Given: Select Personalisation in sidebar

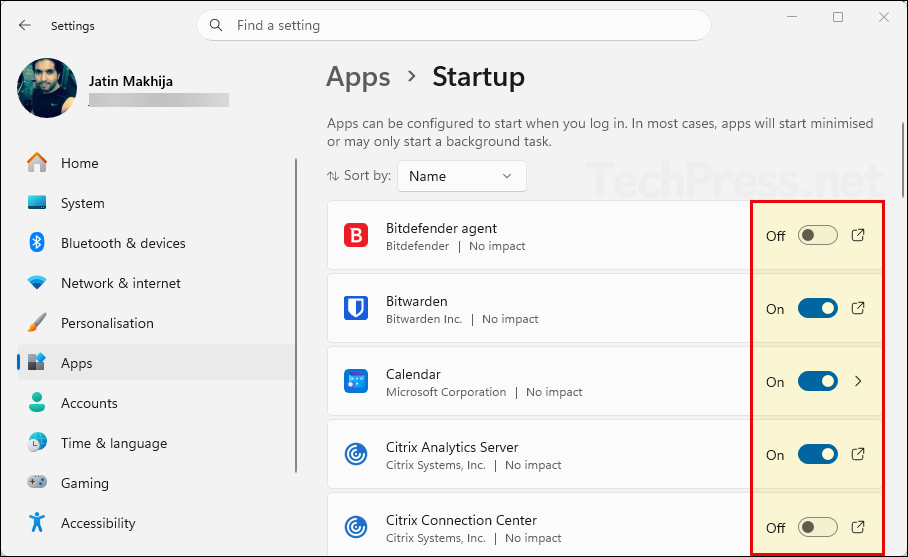Looking at the screenshot, I should (x=156, y=323).
